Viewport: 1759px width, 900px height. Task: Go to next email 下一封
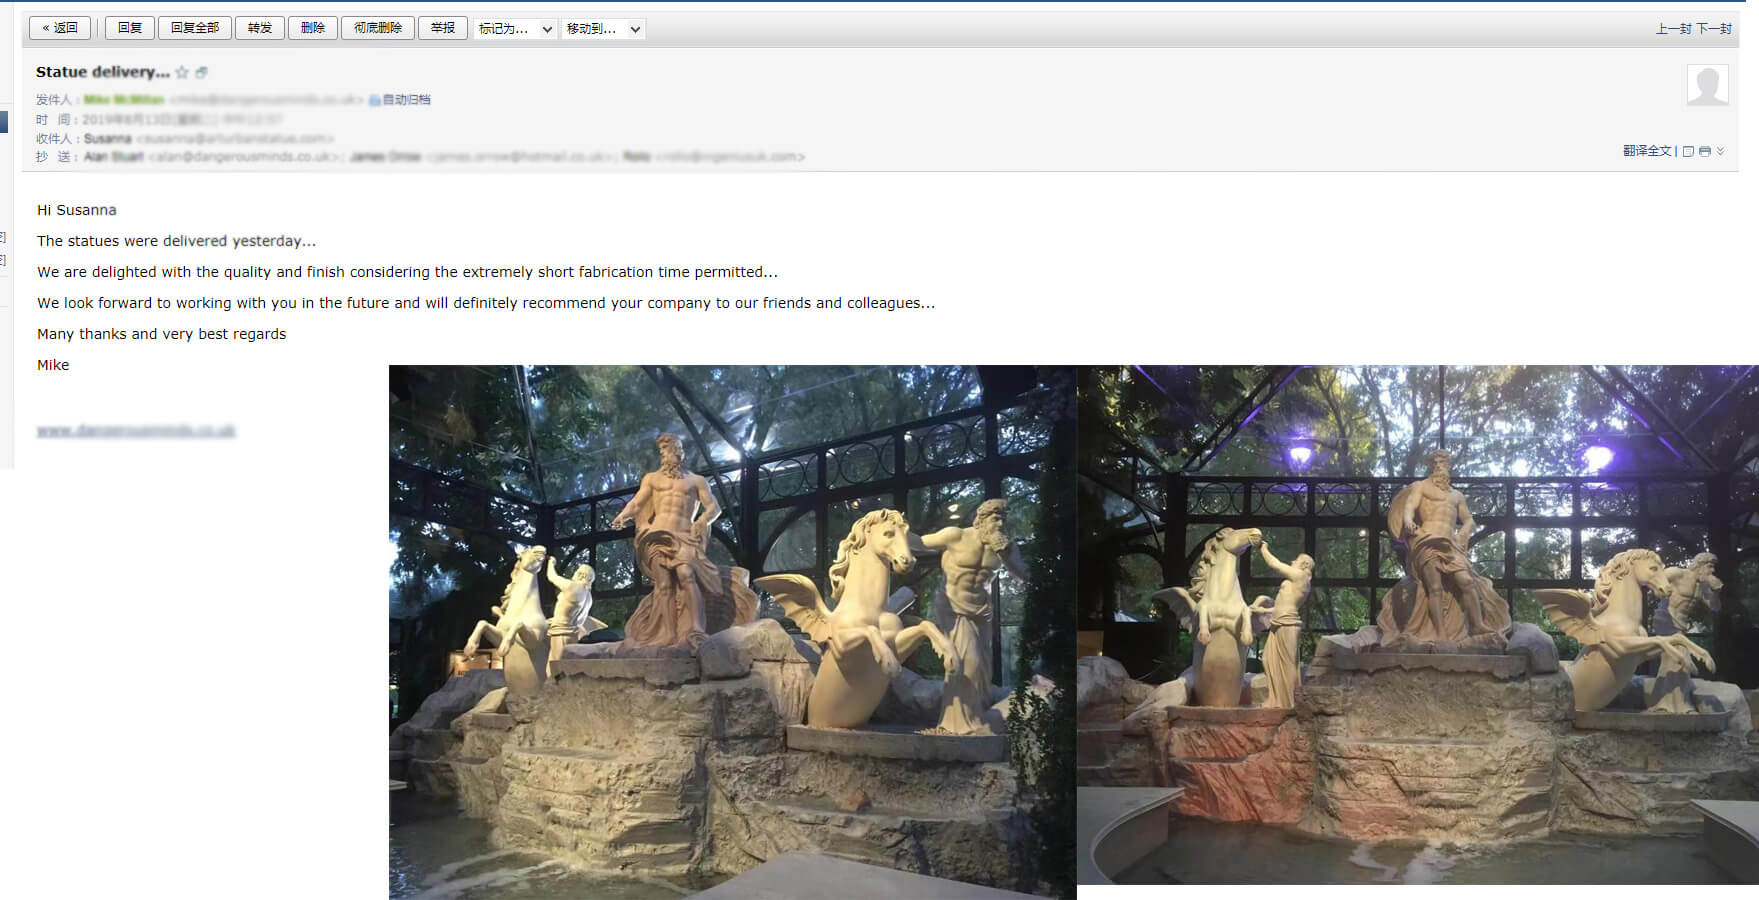click(x=1714, y=29)
